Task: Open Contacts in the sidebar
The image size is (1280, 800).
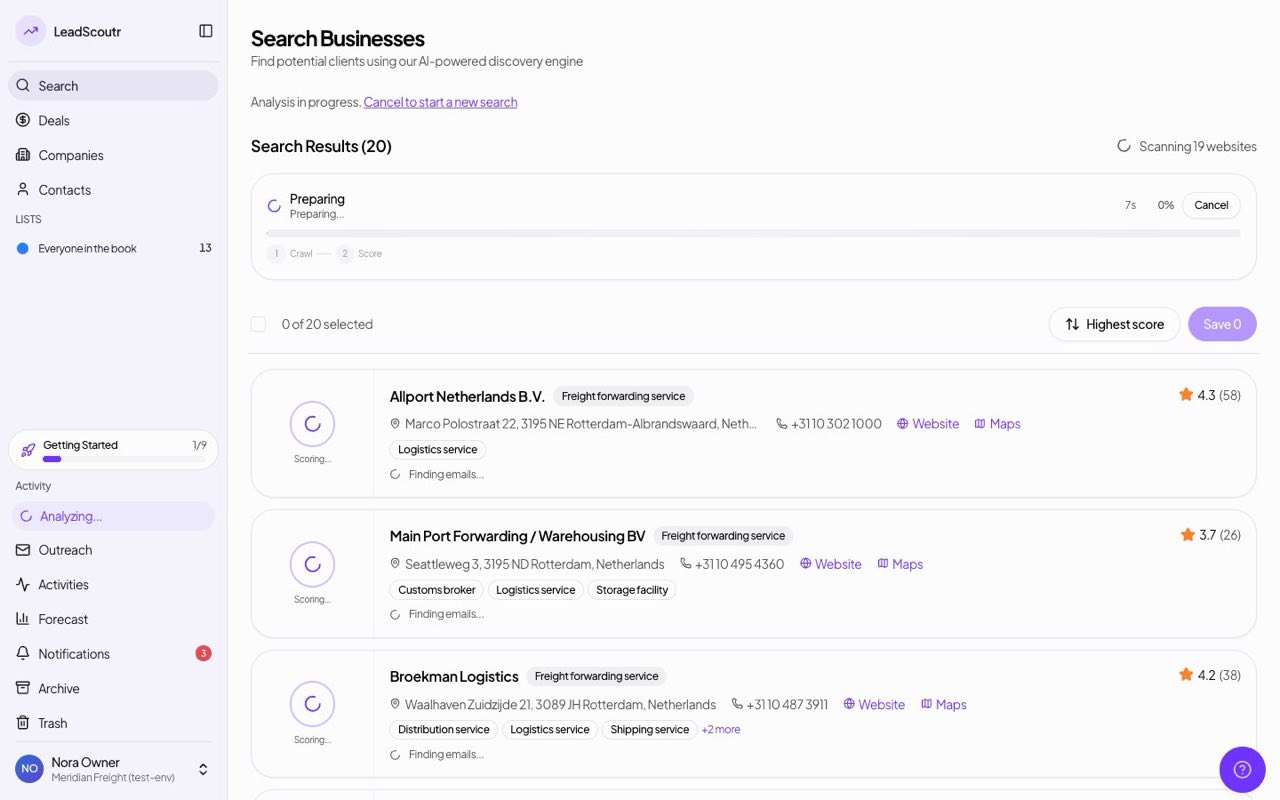Action: [x=113, y=189]
